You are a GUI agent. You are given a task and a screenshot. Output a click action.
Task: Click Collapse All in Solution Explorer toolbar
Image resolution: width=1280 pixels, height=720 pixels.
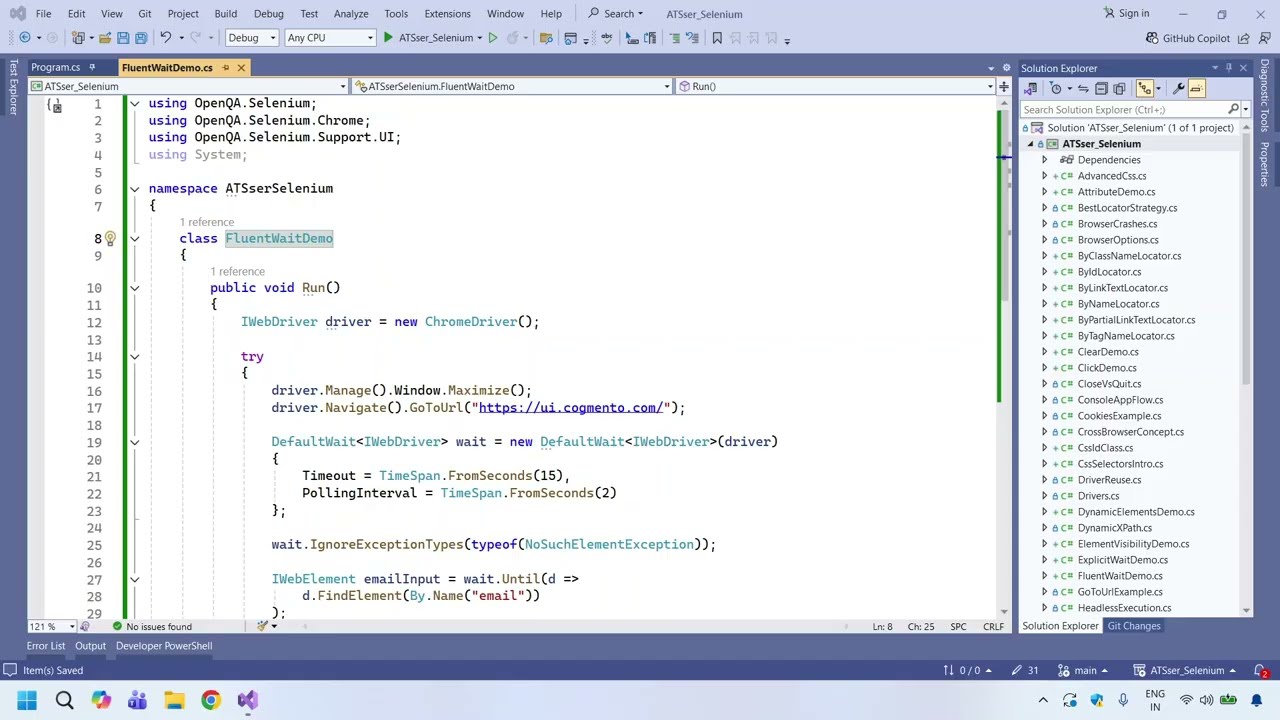(x=1101, y=88)
